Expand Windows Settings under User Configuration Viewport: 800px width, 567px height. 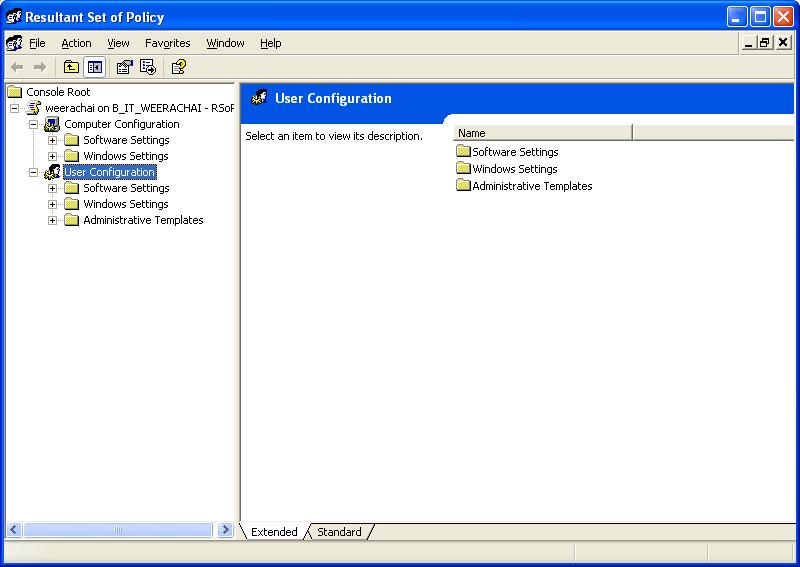click(53, 204)
